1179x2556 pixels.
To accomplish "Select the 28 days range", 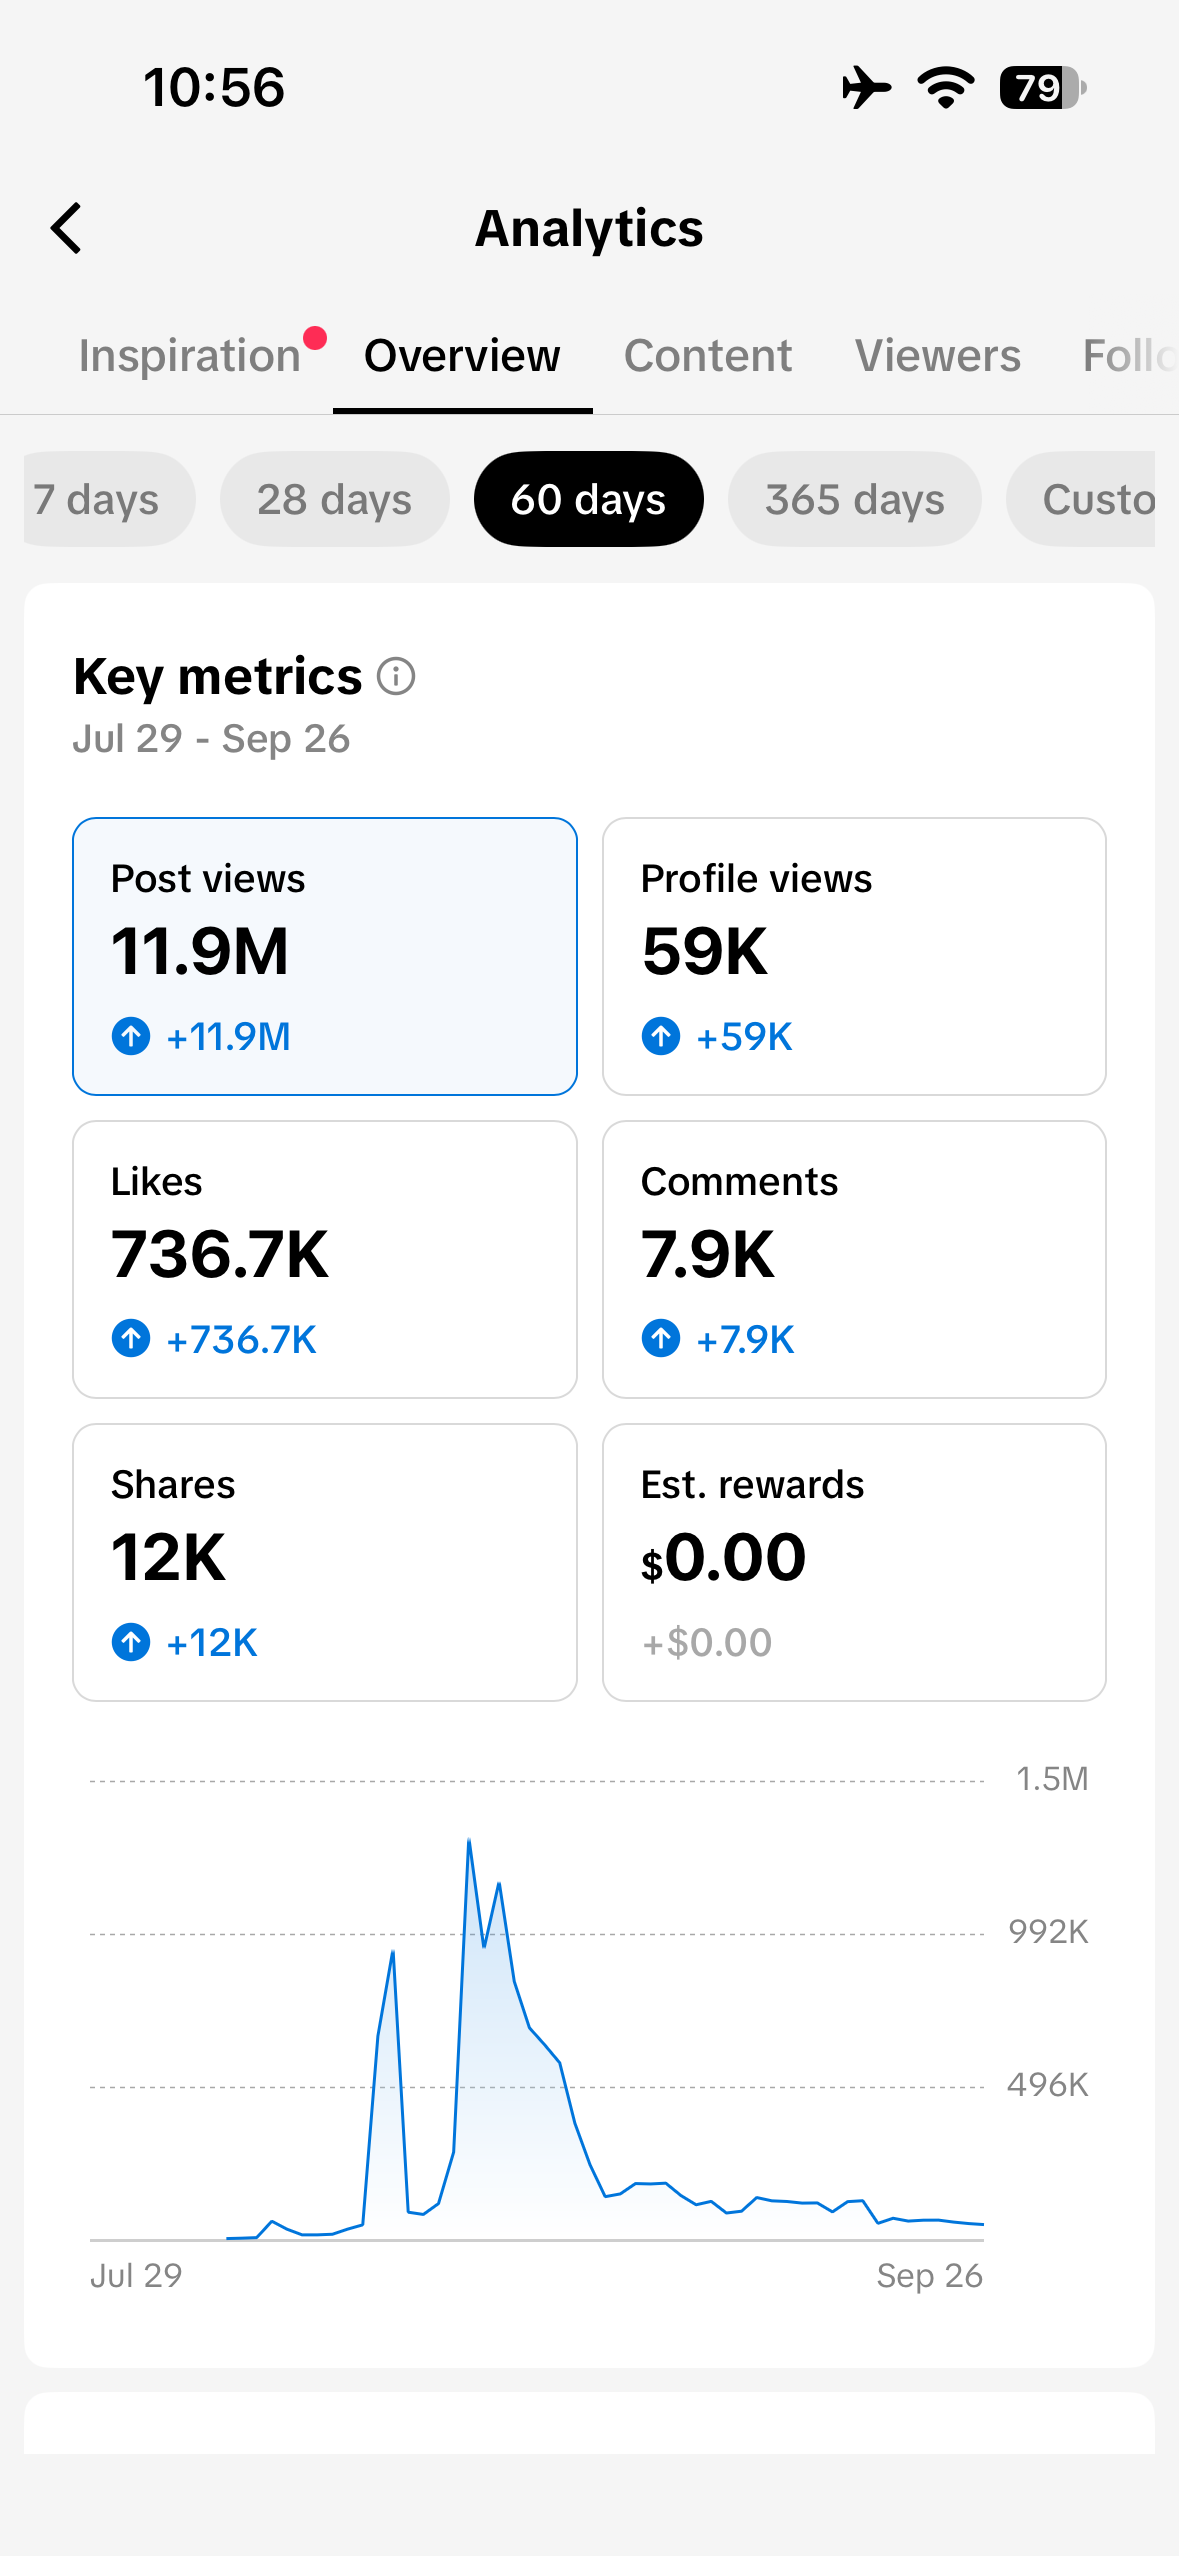I will pos(334,499).
